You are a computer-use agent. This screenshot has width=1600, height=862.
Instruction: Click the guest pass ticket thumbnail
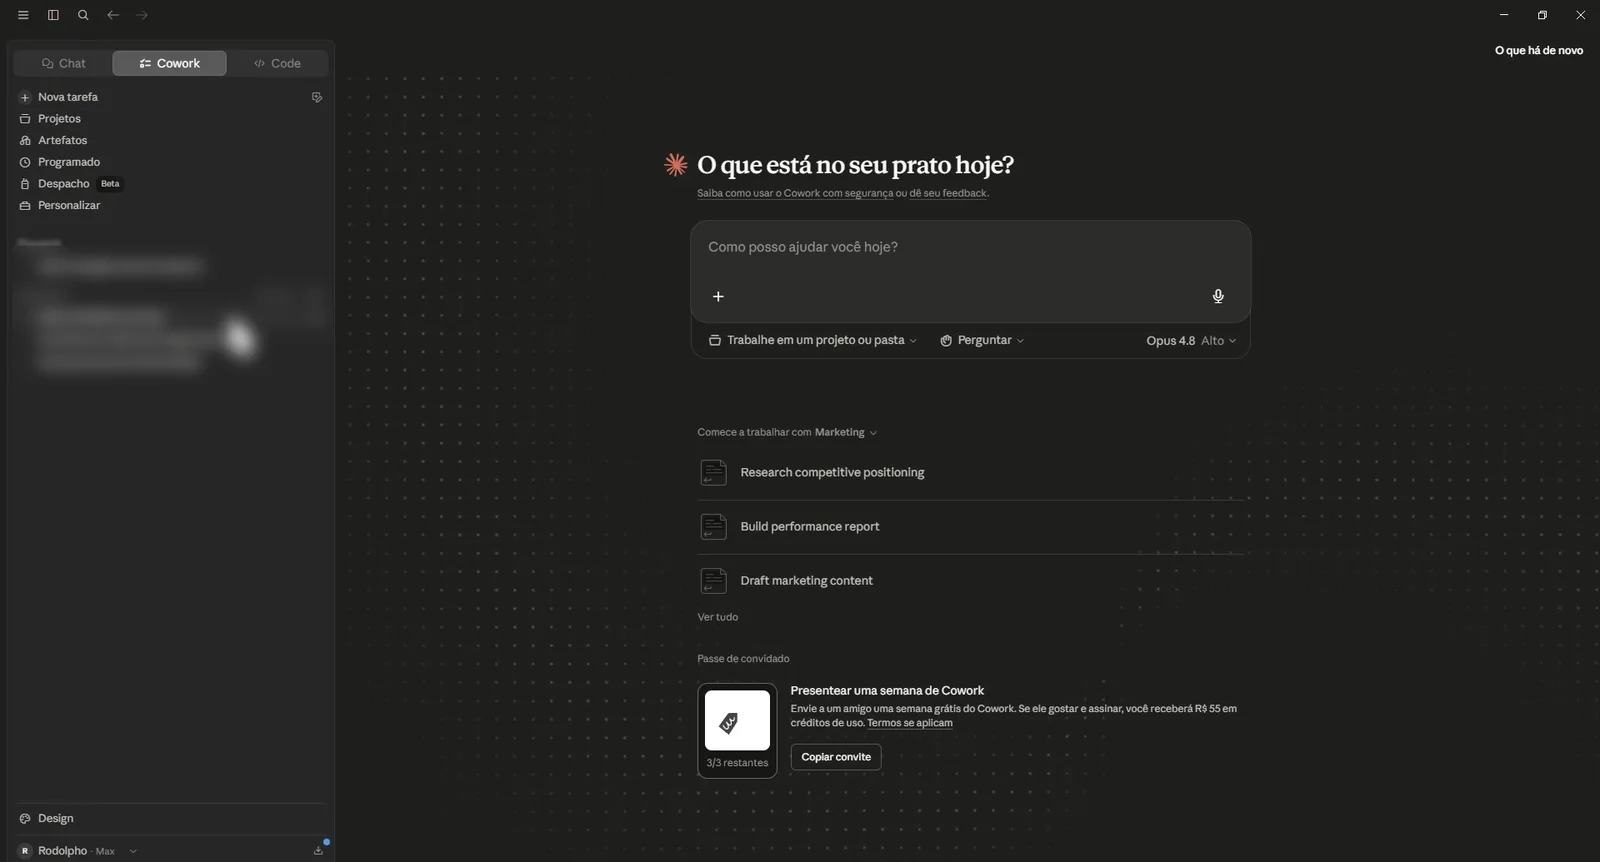click(737, 730)
